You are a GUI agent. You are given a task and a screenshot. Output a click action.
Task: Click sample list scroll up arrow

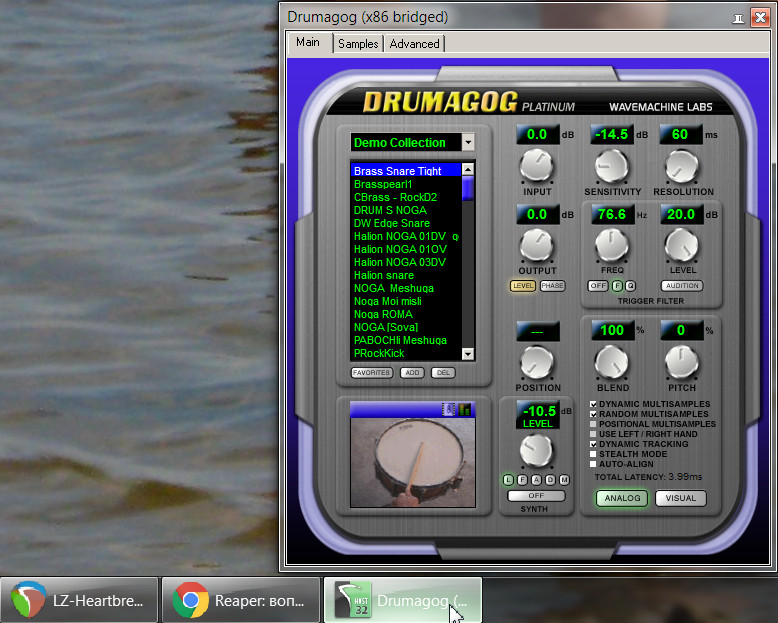pos(468,170)
